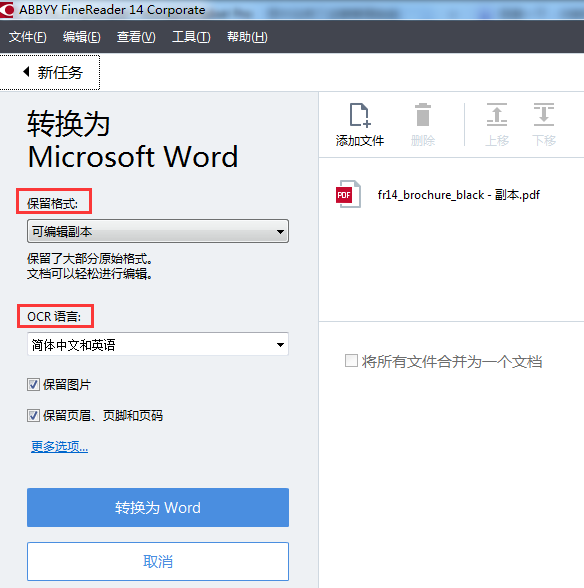Click the Move Down (下移) icon
584x588 pixels.
[x=543, y=115]
